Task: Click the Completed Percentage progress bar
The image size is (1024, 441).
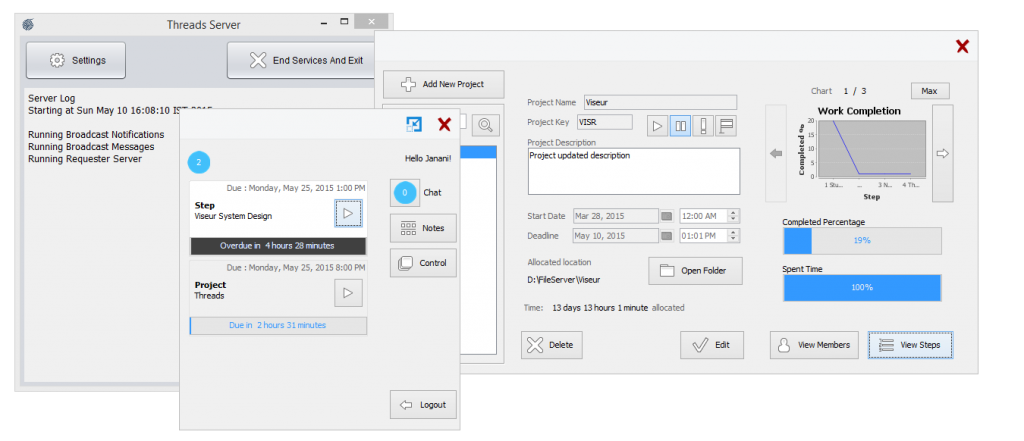Action: [x=862, y=241]
